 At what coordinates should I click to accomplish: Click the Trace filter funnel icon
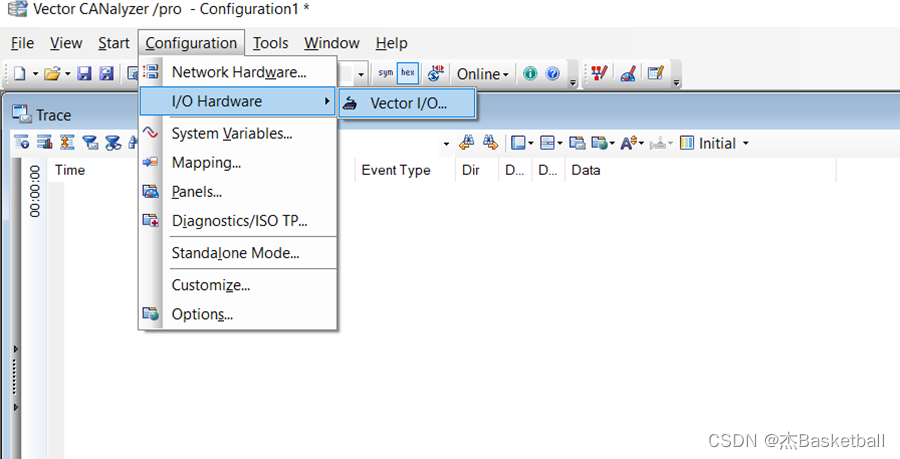tap(90, 142)
